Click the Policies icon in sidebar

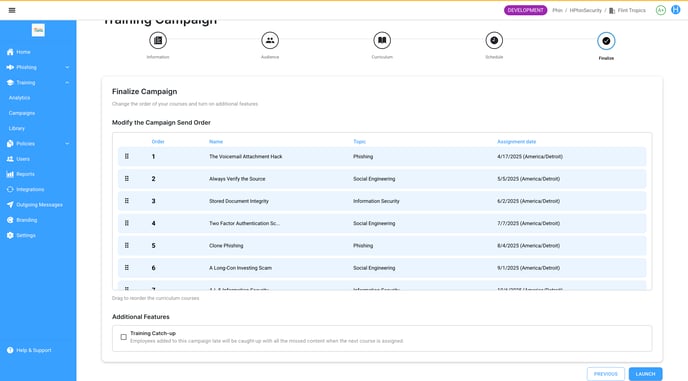tap(10, 144)
